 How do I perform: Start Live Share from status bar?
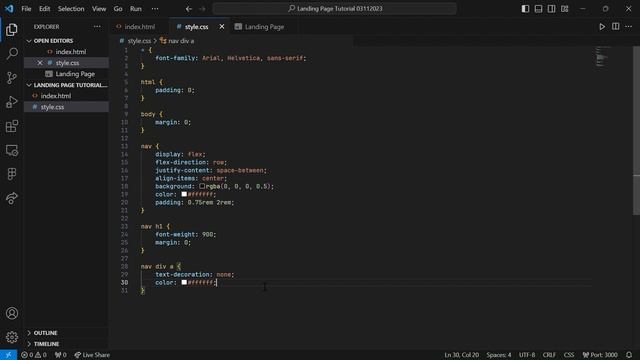click(92, 355)
